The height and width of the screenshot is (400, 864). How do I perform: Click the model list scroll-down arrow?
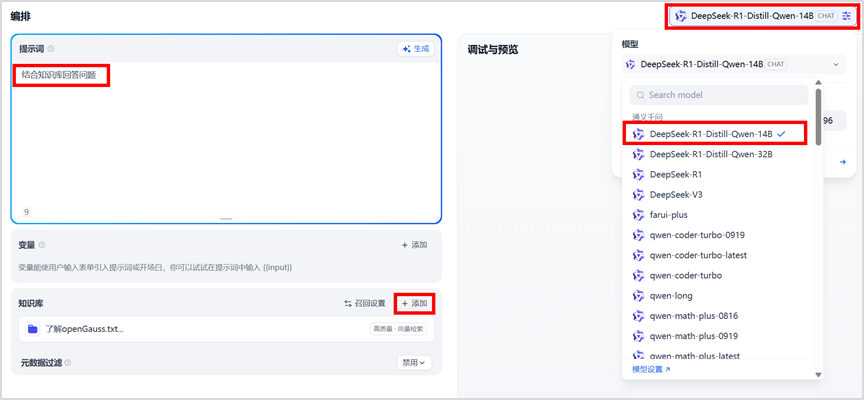[818, 375]
